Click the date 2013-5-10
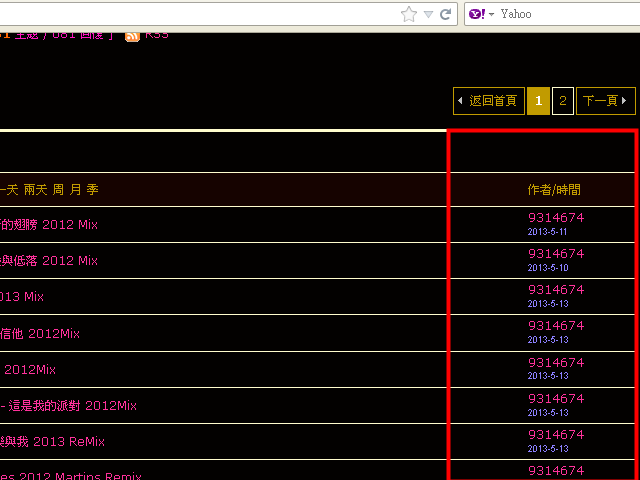This screenshot has height=480, width=640. click(548, 268)
